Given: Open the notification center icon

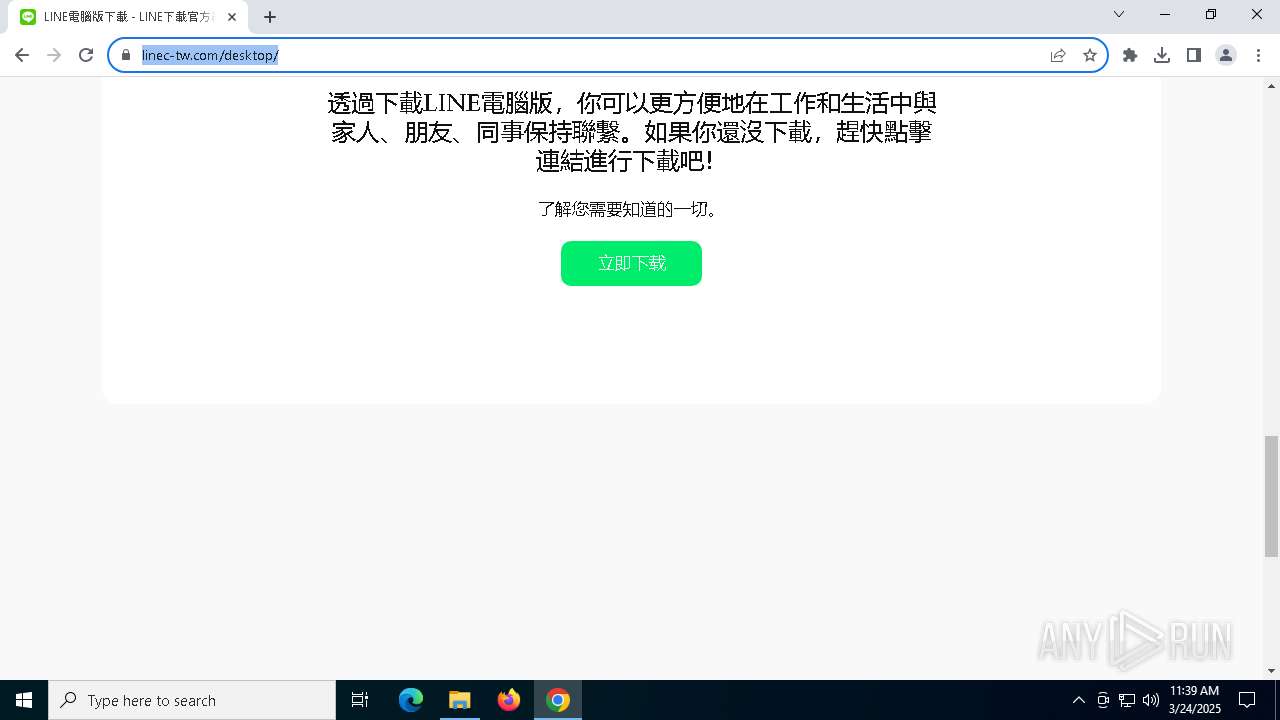Looking at the screenshot, I should coord(1247,700).
